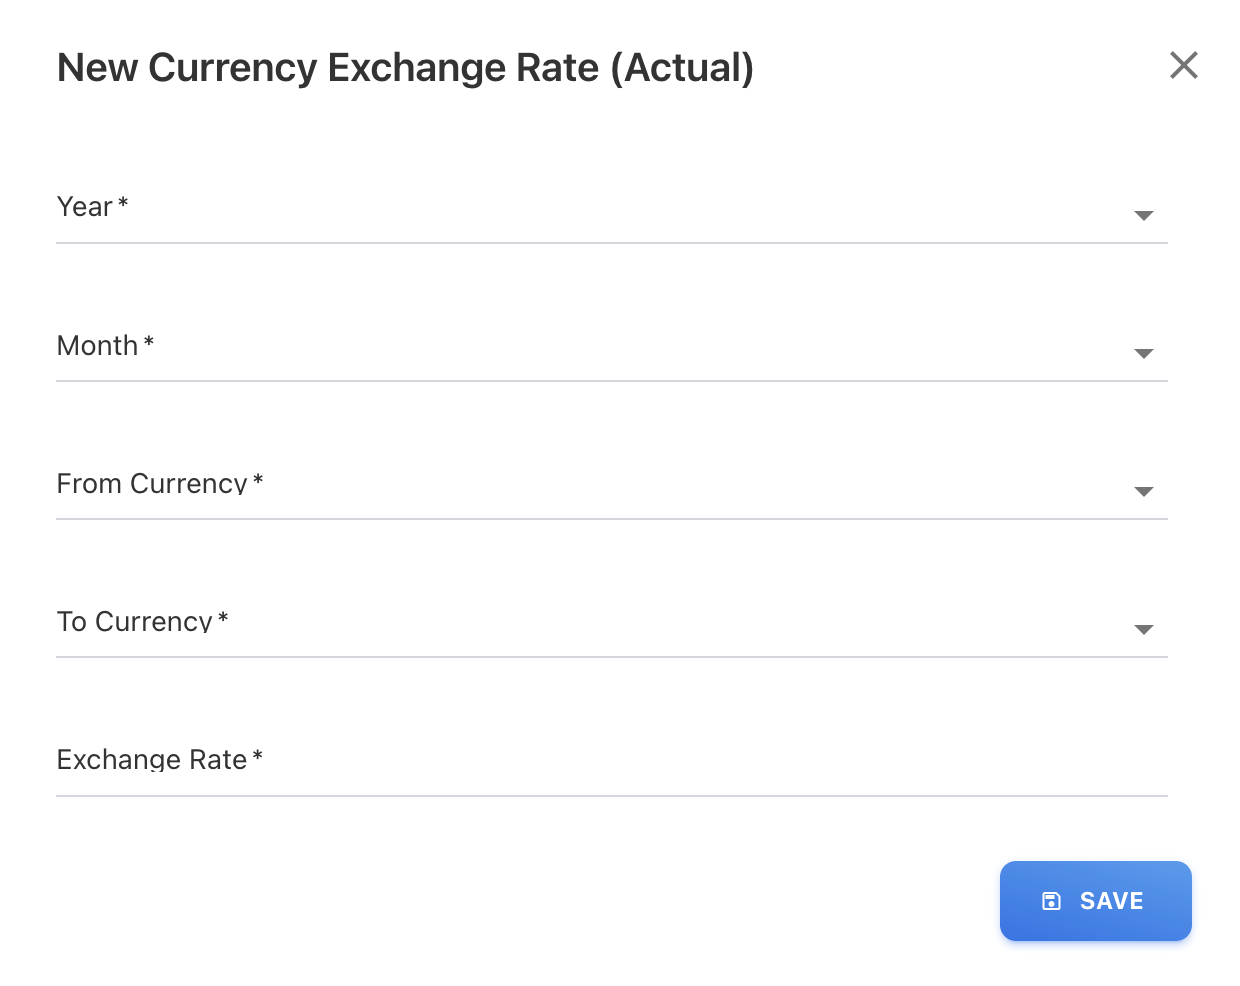Click the From Currency dropdown arrow
Image resolution: width=1240 pixels, height=986 pixels.
[1144, 491]
